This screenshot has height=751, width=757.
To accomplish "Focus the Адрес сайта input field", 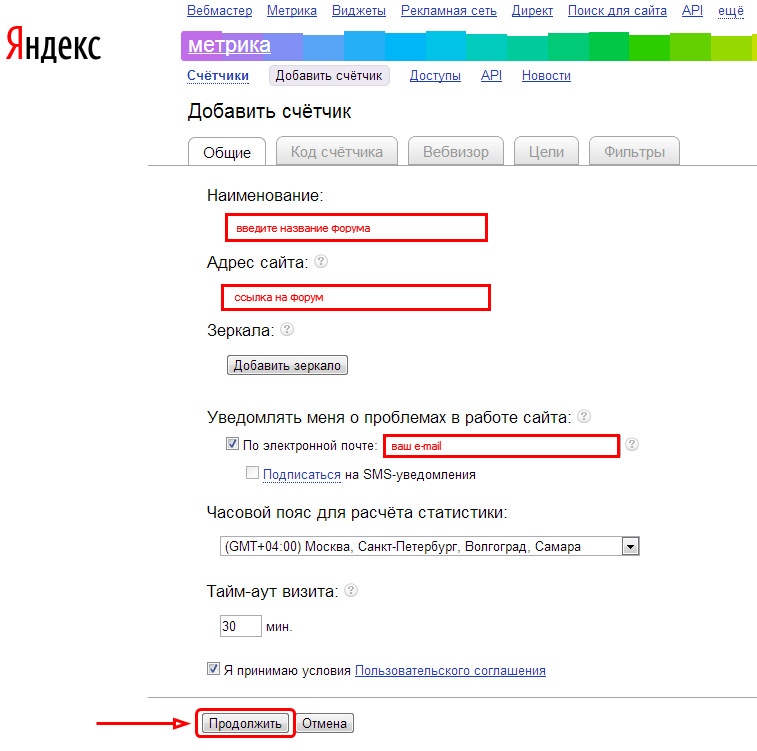I will point(356,297).
